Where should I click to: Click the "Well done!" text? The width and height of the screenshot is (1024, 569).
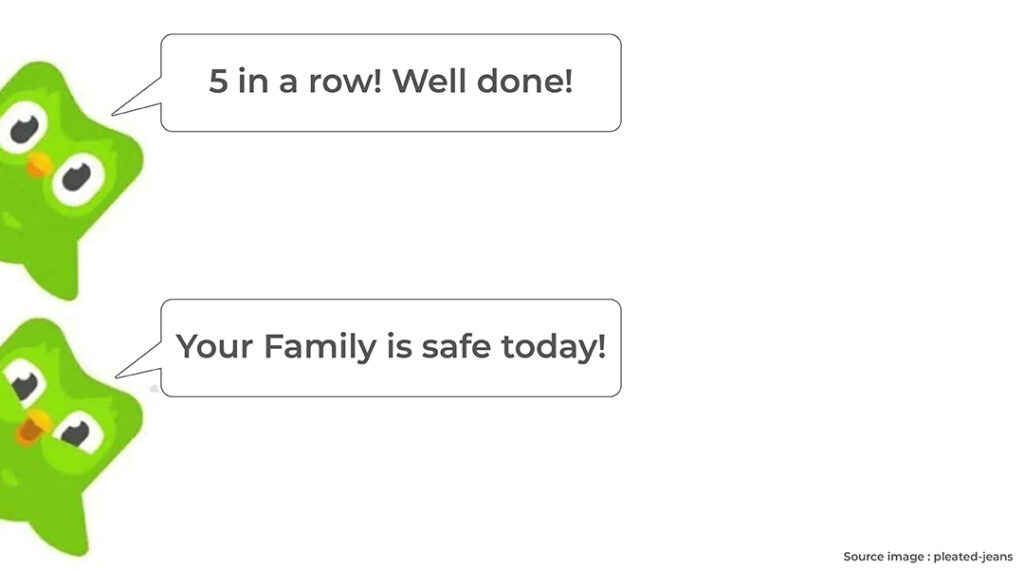(482, 81)
